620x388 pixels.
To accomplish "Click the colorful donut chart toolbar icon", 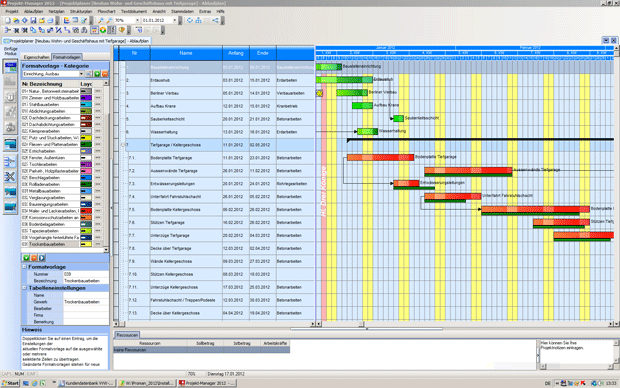I will pos(103,30).
